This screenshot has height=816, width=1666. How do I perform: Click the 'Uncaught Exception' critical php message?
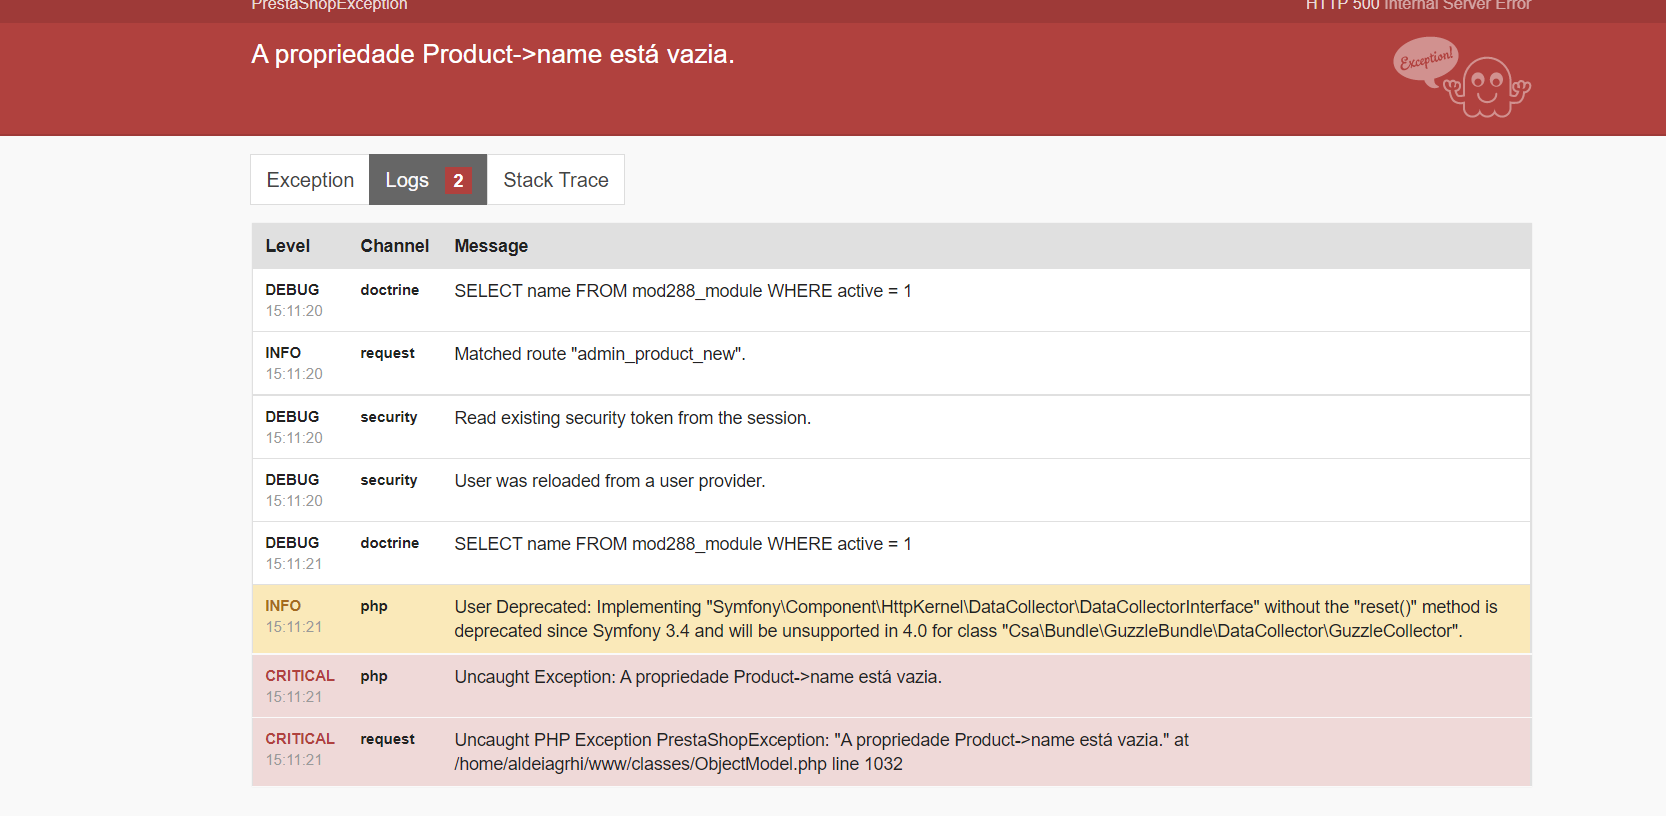(x=697, y=677)
